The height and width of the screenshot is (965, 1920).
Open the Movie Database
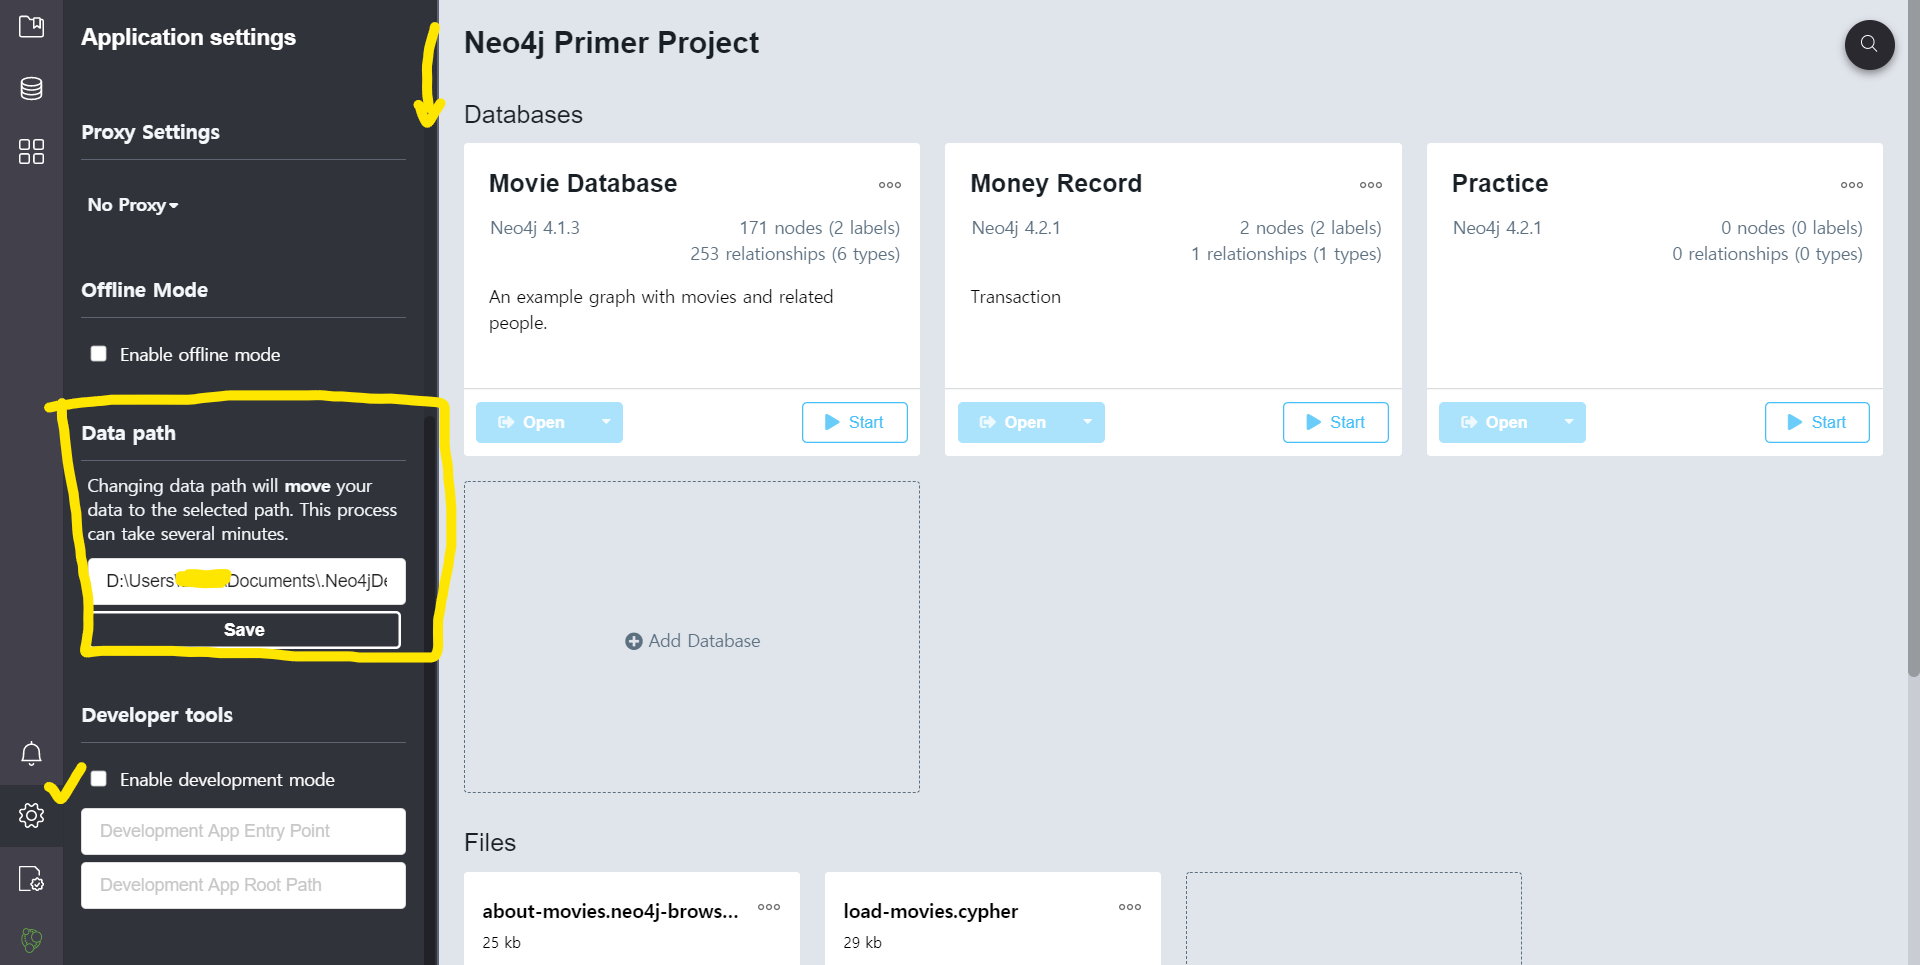click(x=533, y=422)
